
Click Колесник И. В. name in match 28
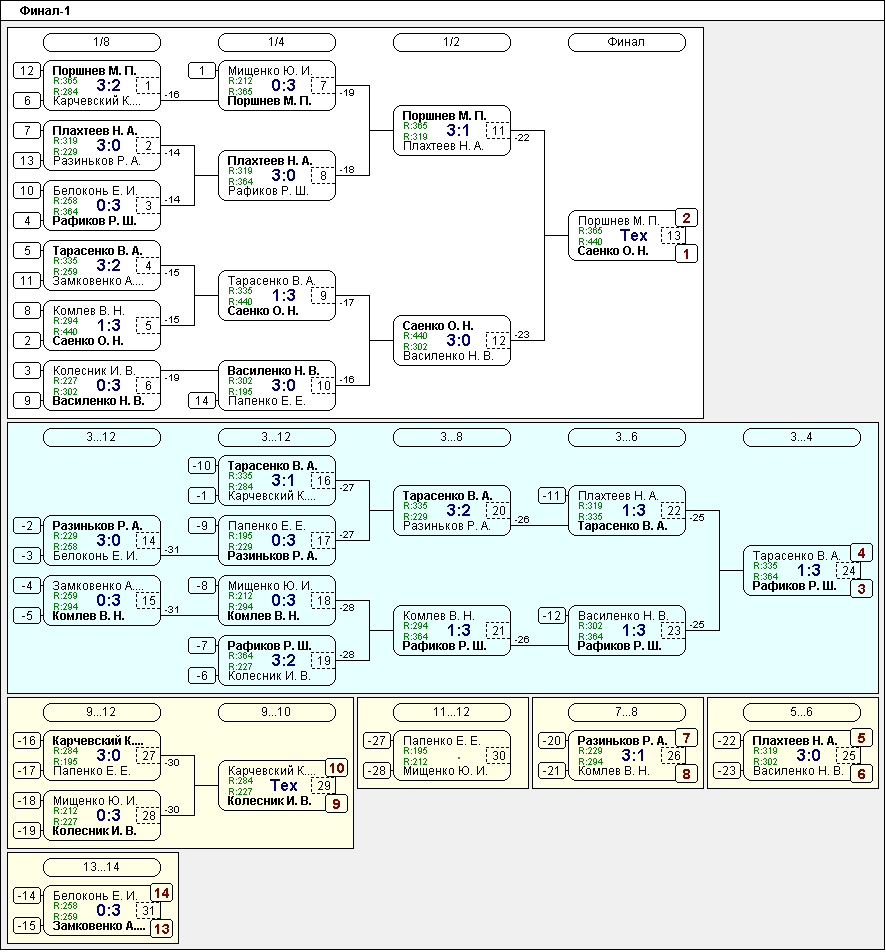(94, 831)
